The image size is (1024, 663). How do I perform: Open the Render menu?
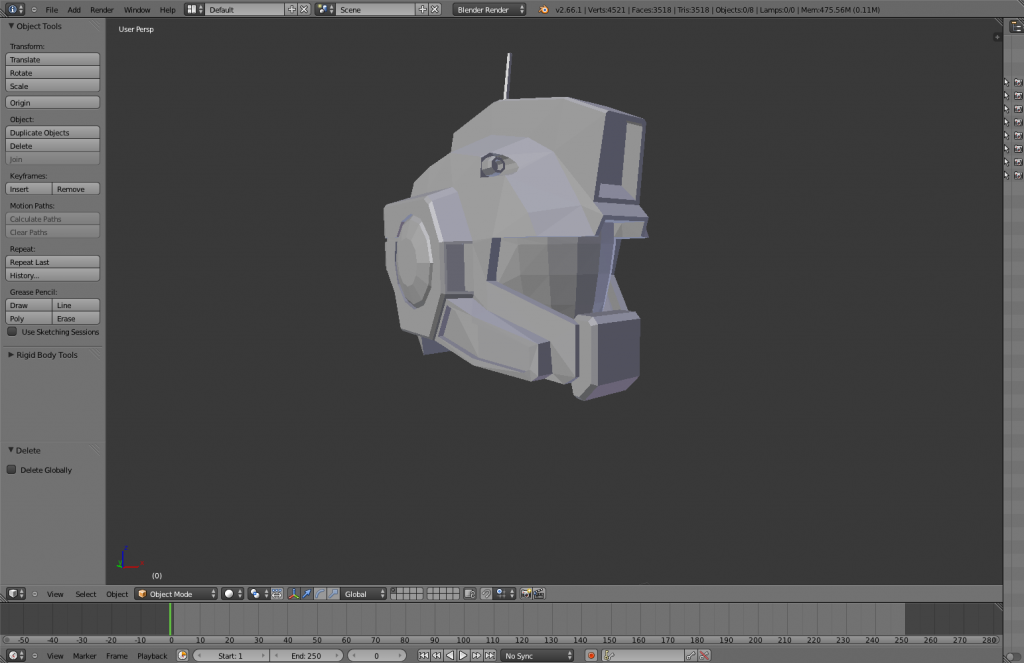[102, 10]
